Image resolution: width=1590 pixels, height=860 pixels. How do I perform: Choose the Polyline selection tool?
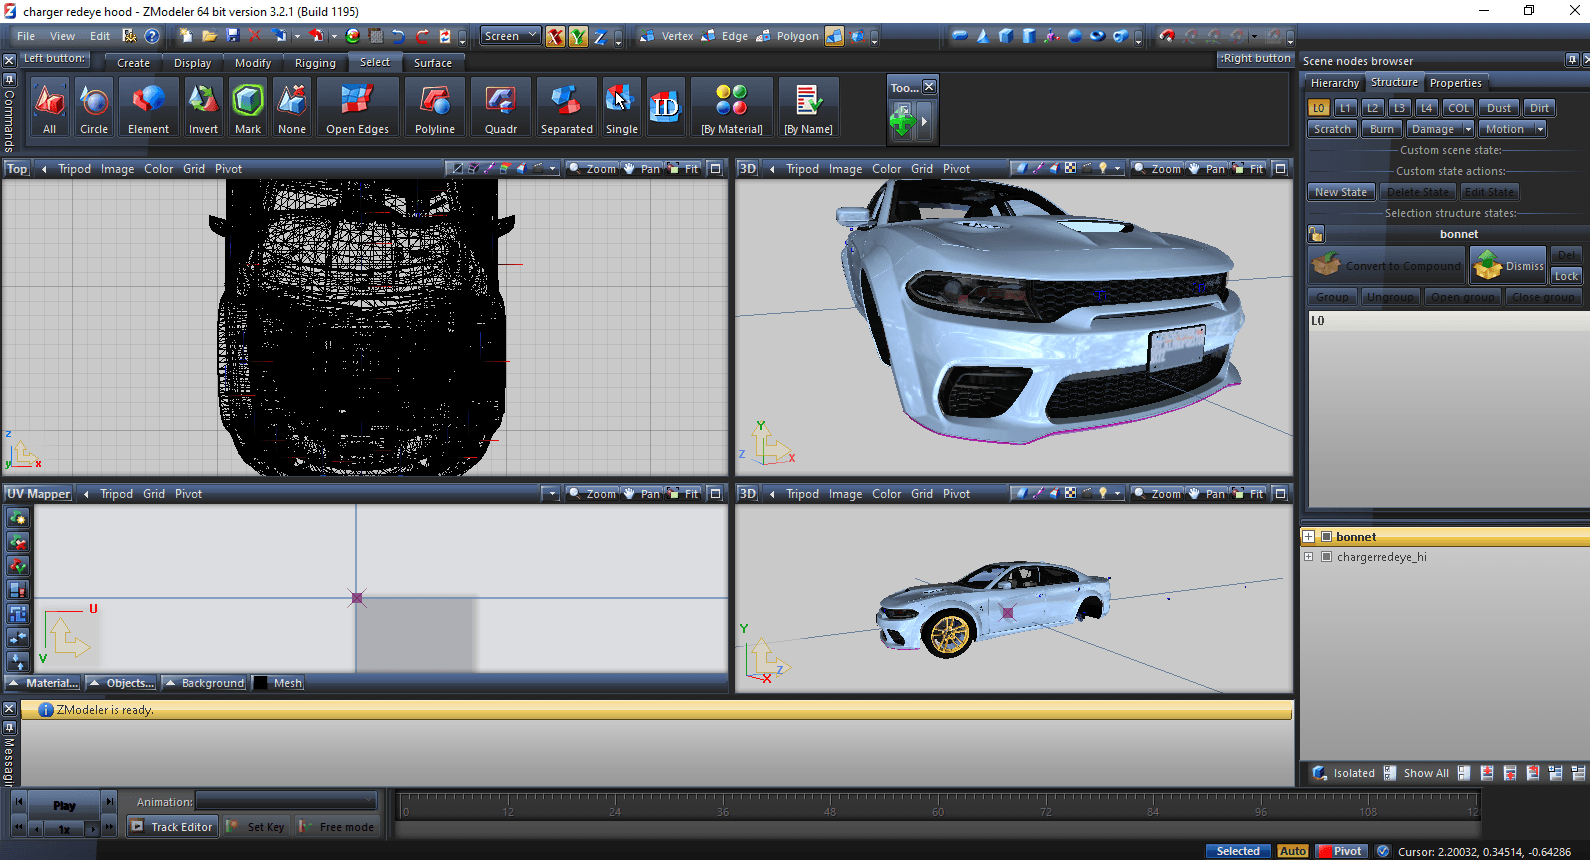[x=434, y=108]
